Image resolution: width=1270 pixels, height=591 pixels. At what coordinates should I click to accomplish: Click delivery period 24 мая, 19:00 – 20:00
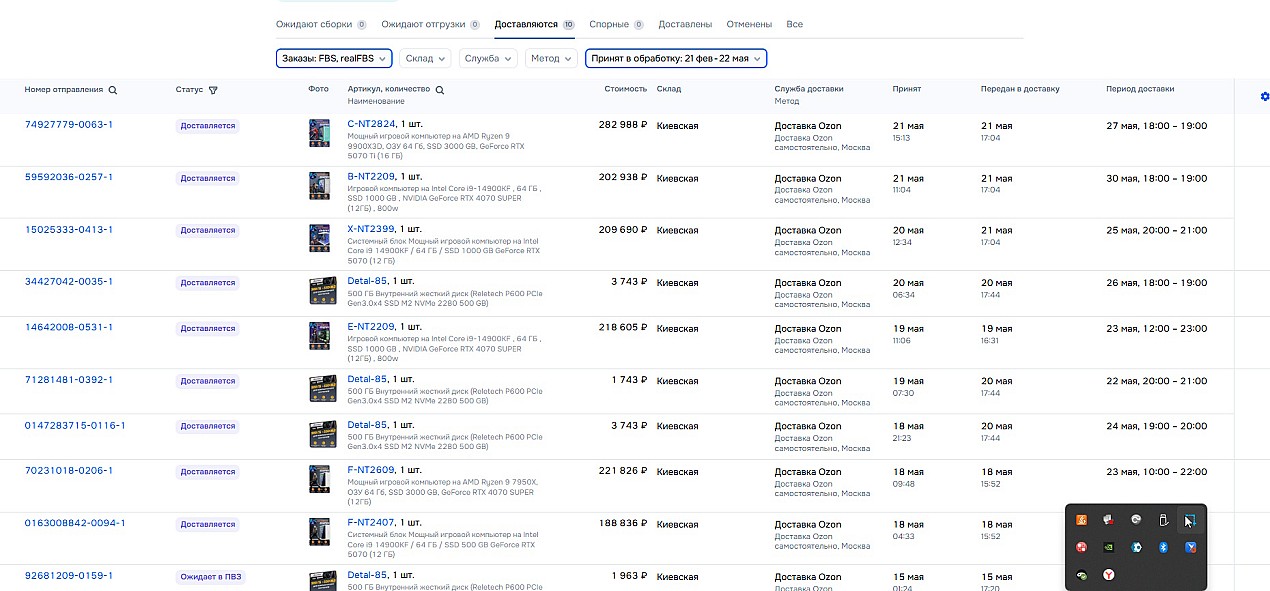pyautogui.click(x=1157, y=426)
